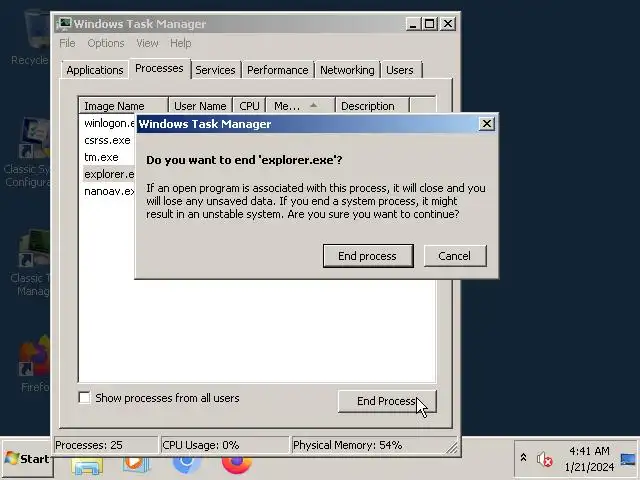The height and width of the screenshot is (480, 640).
Task: Sort by Description column header
Action: click(372, 106)
